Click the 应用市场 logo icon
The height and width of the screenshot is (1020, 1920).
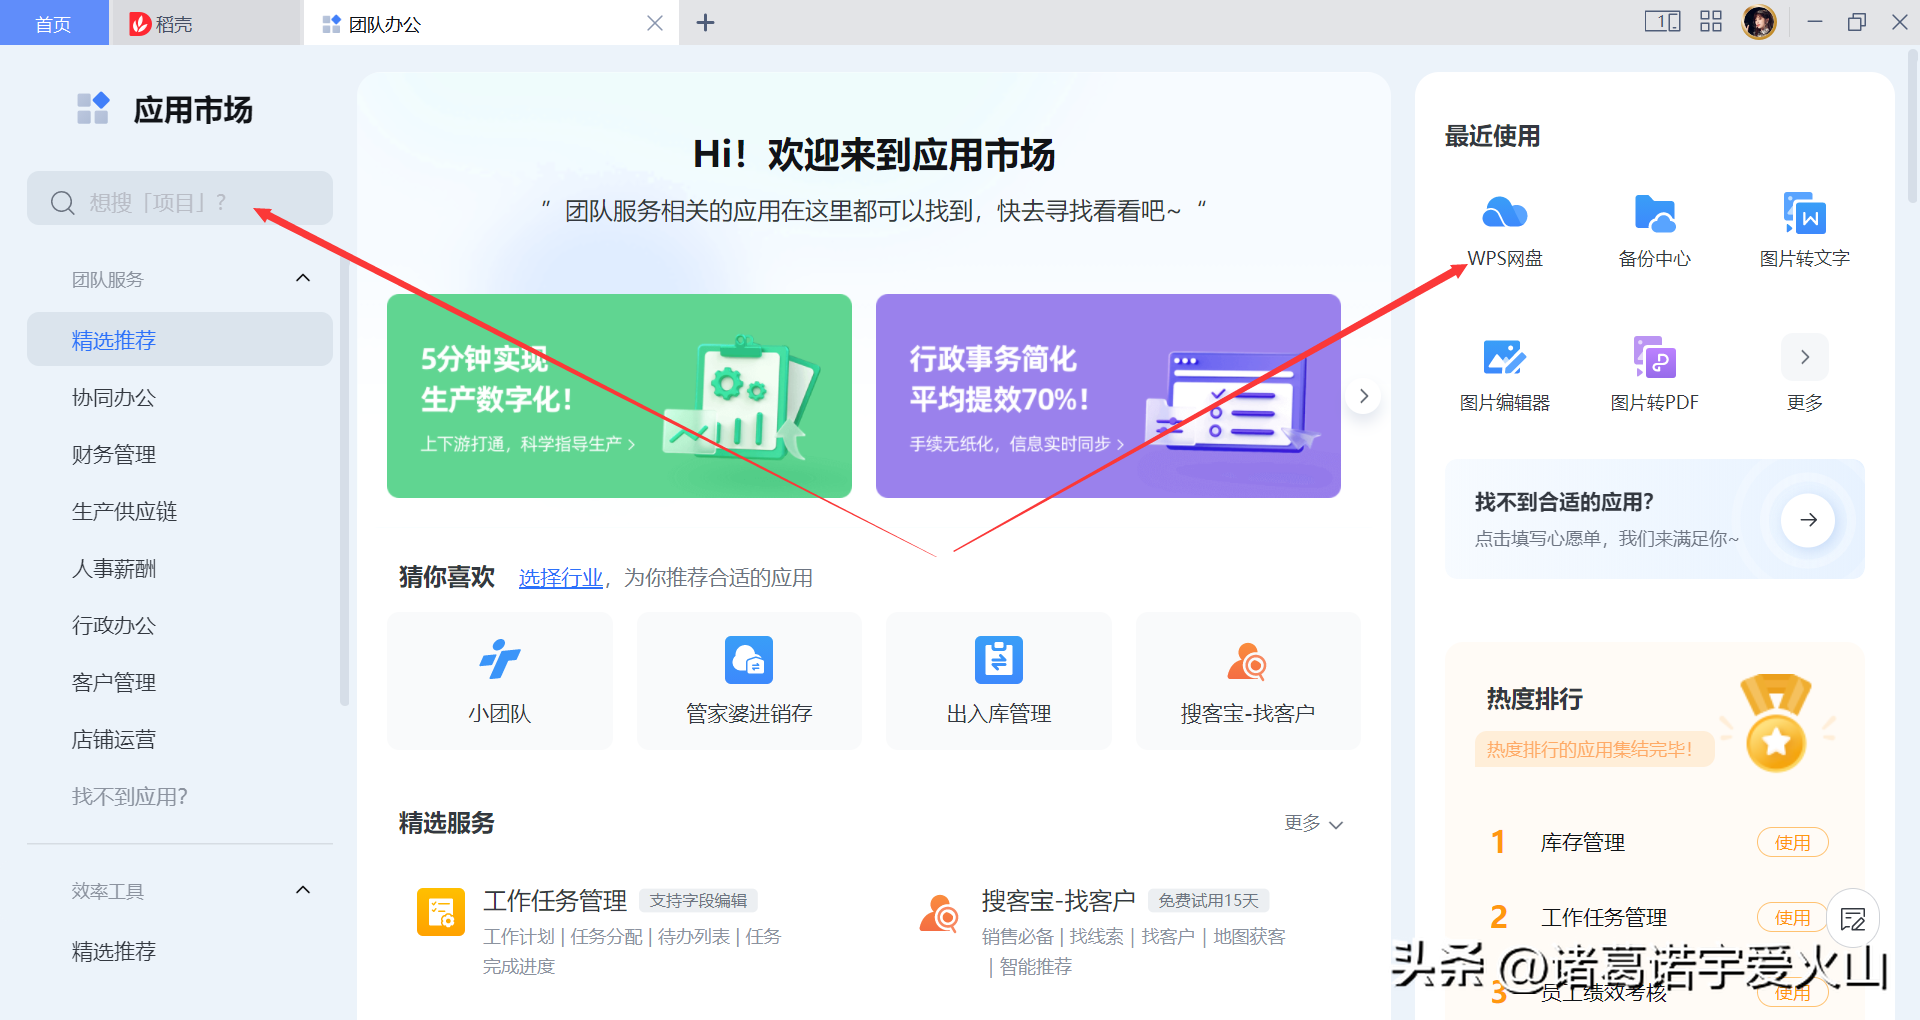93,108
